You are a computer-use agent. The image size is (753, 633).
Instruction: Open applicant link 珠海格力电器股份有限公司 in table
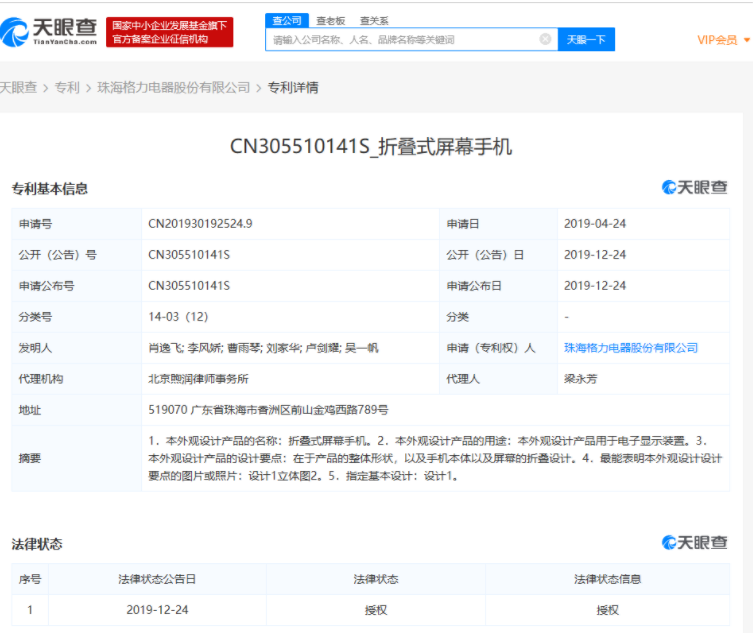(x=631, y=348)
